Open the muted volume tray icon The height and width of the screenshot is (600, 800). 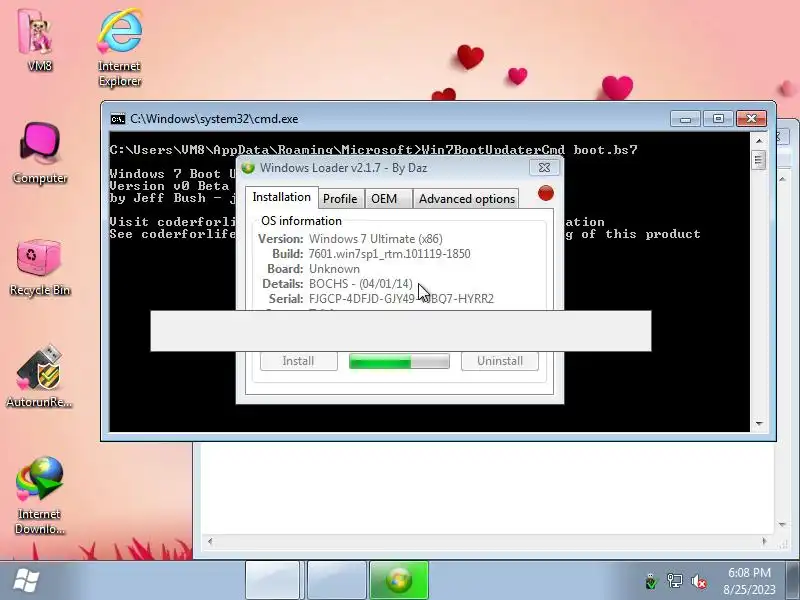coord(698,581)
